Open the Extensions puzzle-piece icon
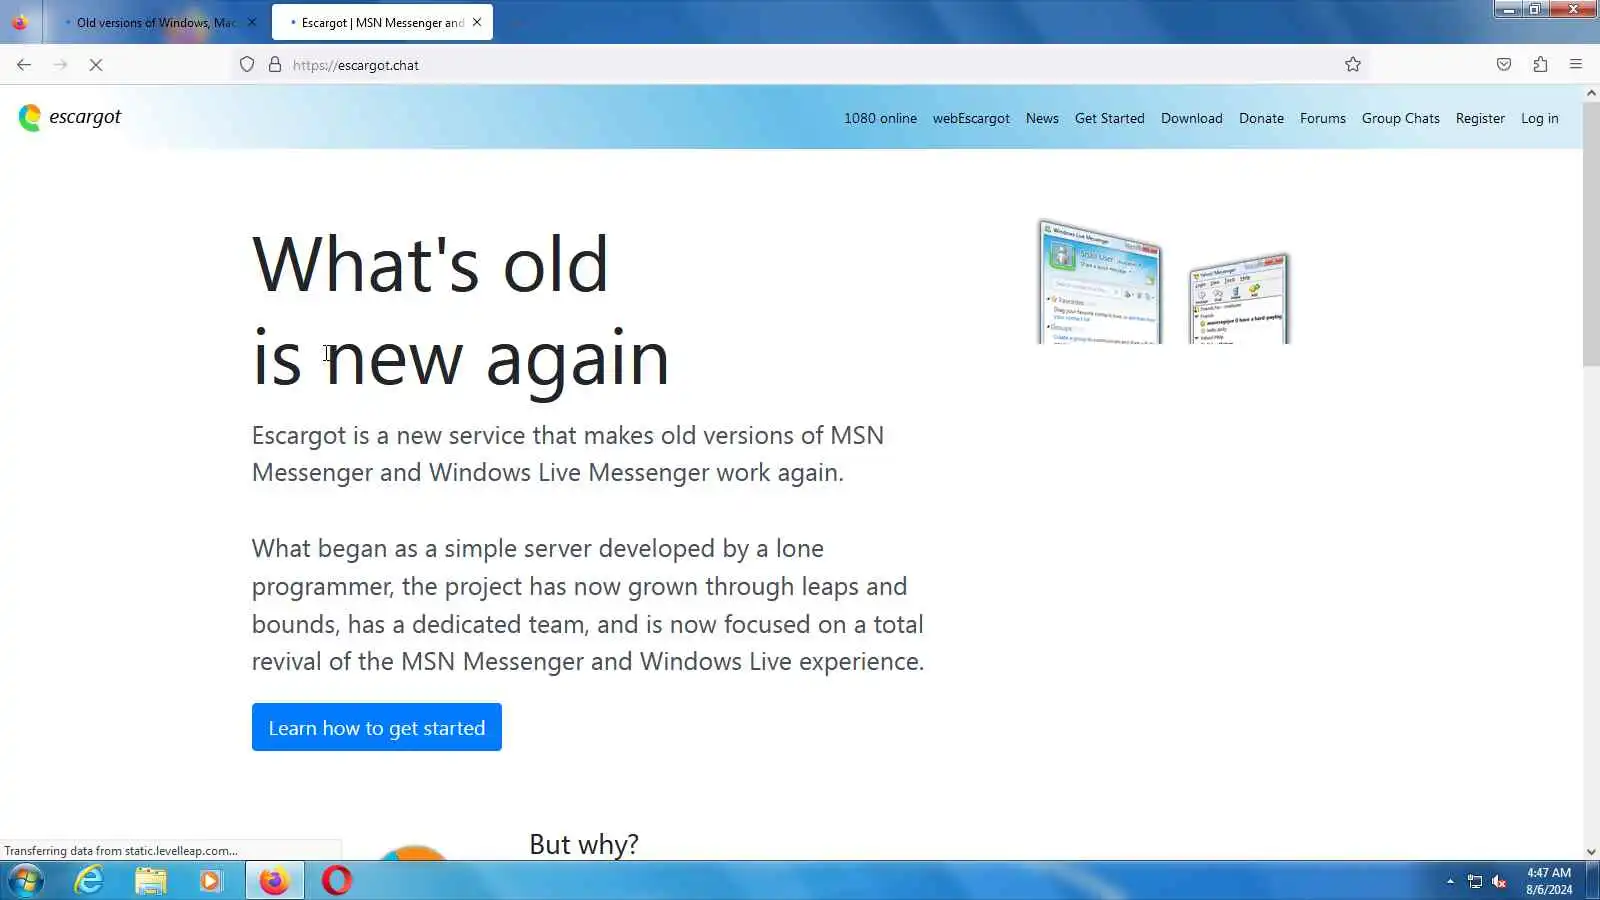The height and width of the screenshot is (900, 1600). point(1540,65)
